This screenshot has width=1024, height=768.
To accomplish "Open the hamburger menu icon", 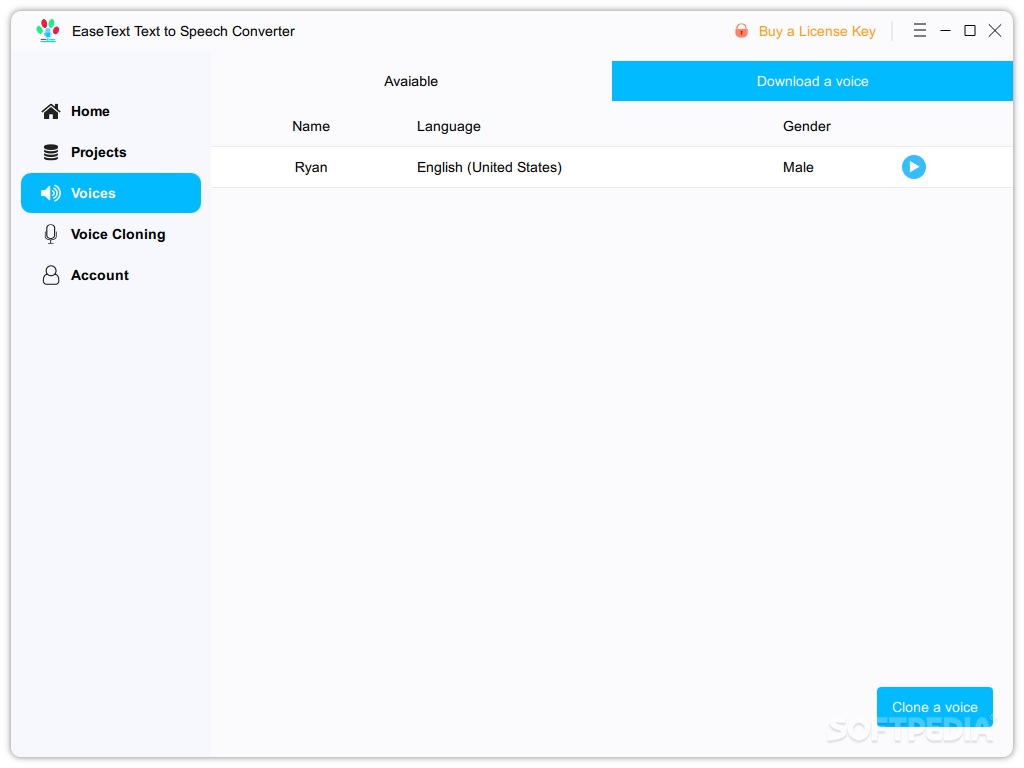I will (x=920, y=31).
